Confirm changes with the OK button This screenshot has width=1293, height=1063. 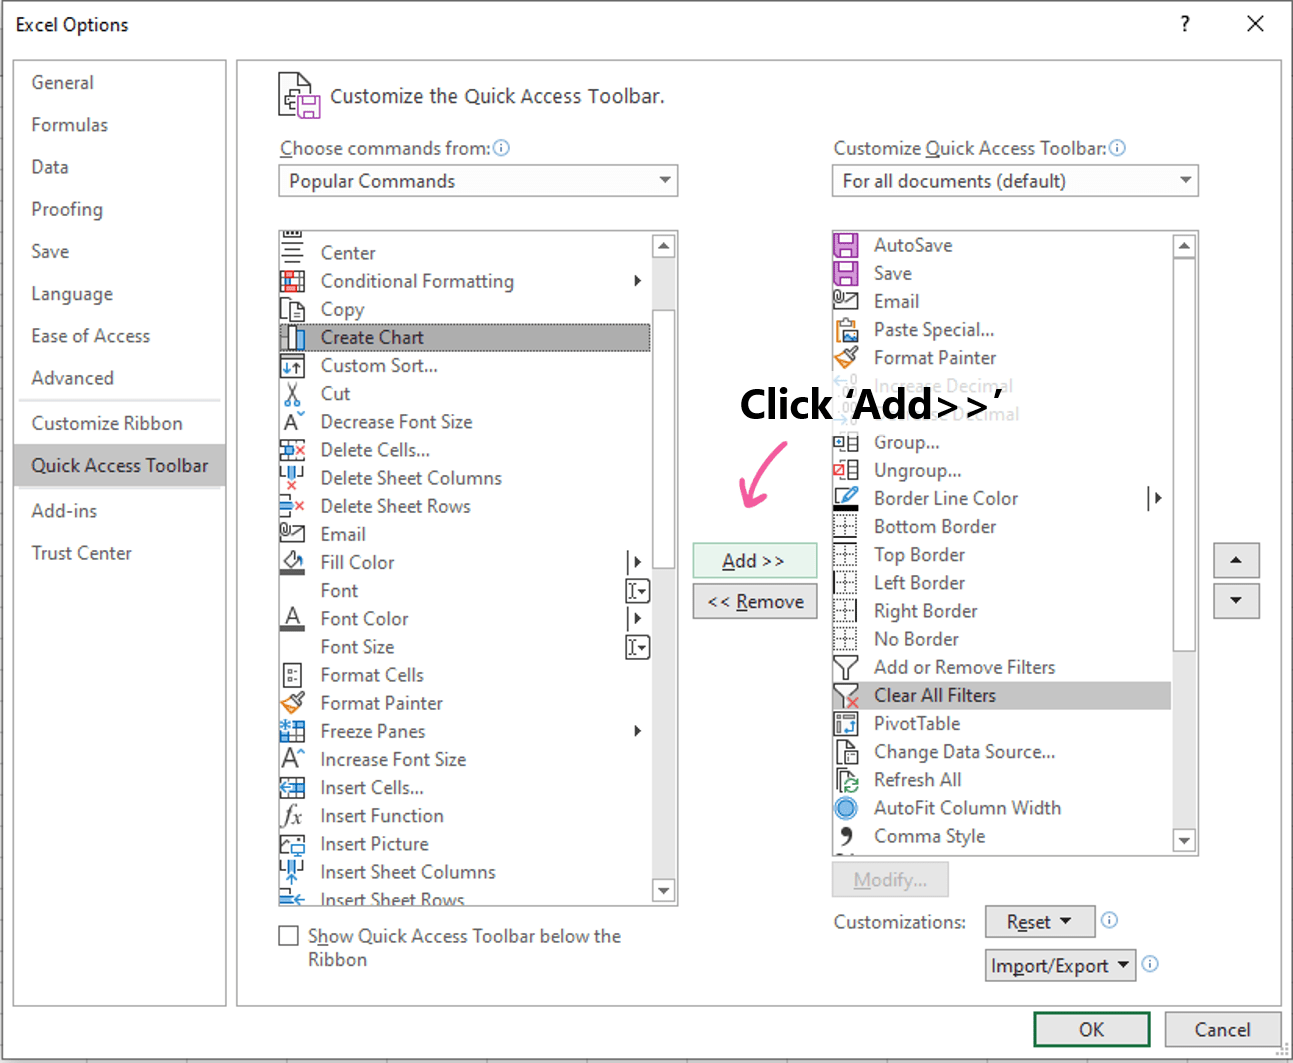[1091, 1029]
